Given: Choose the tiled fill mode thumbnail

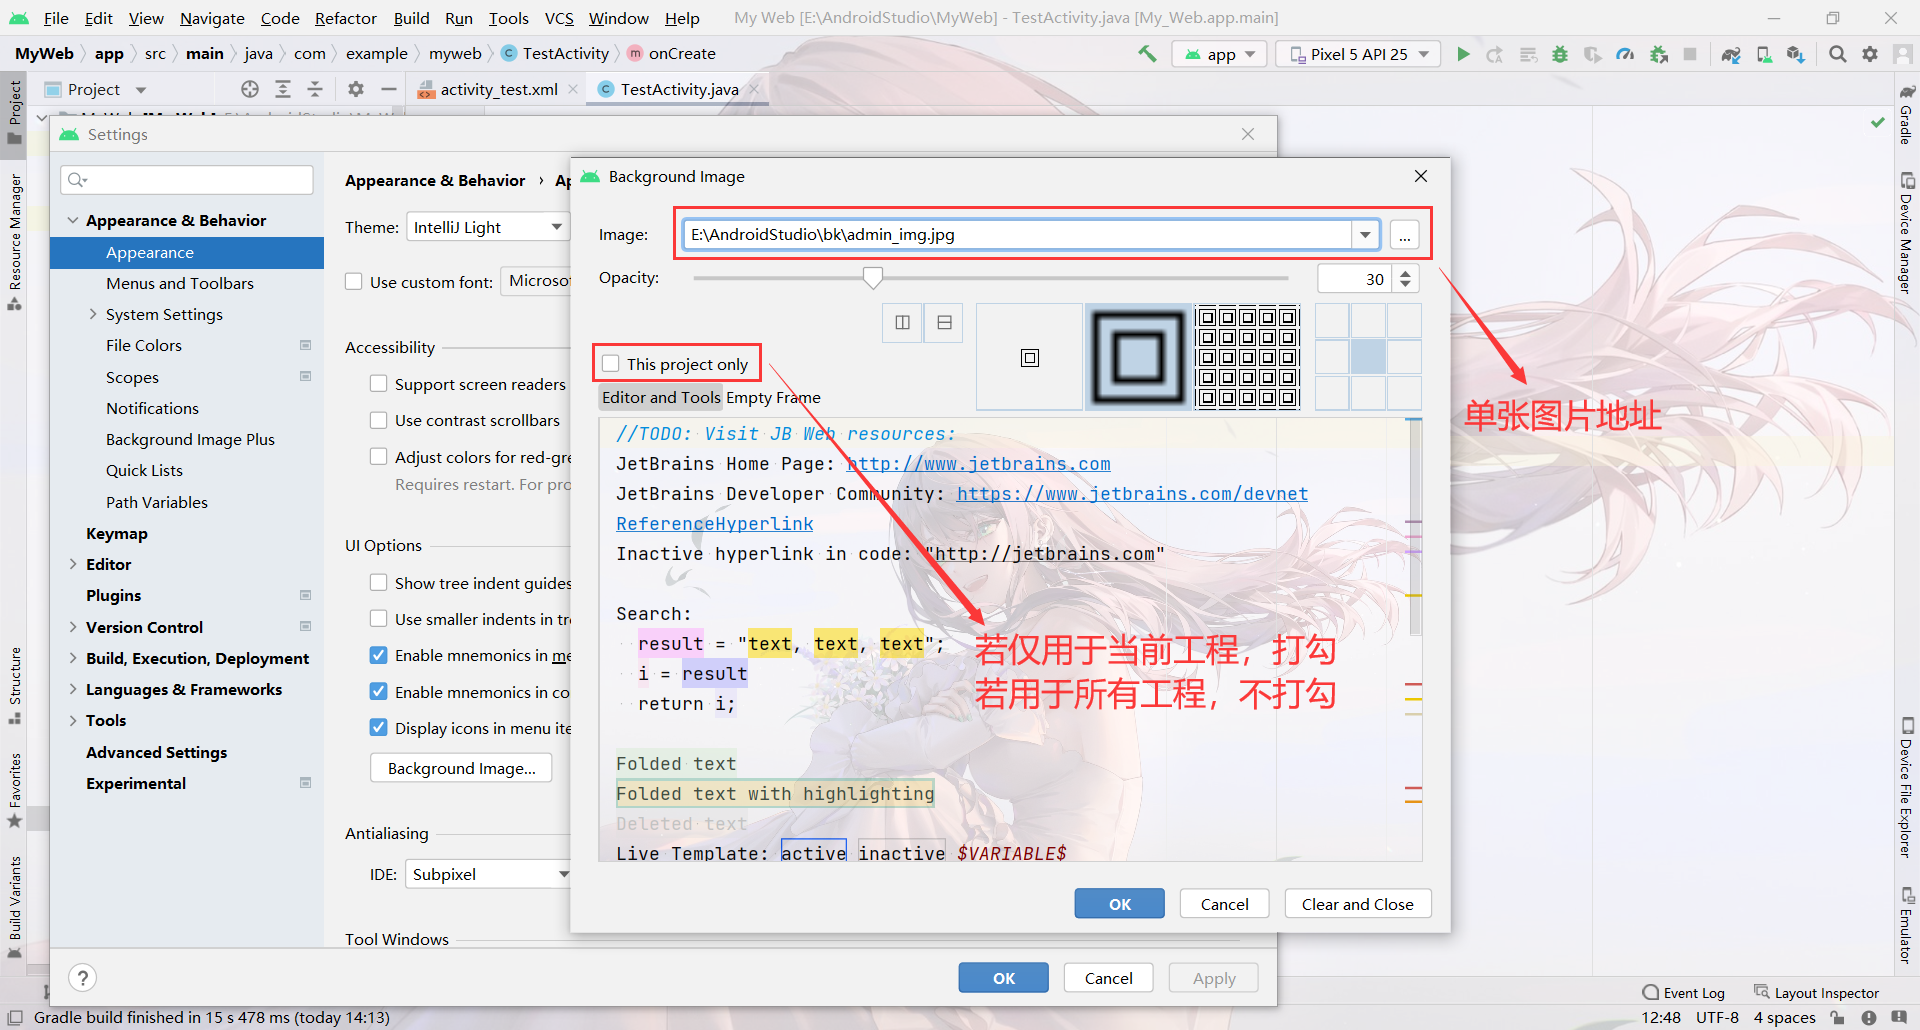Looking at the screenshot, I should pyautogui.click(x=1247, y=357).
